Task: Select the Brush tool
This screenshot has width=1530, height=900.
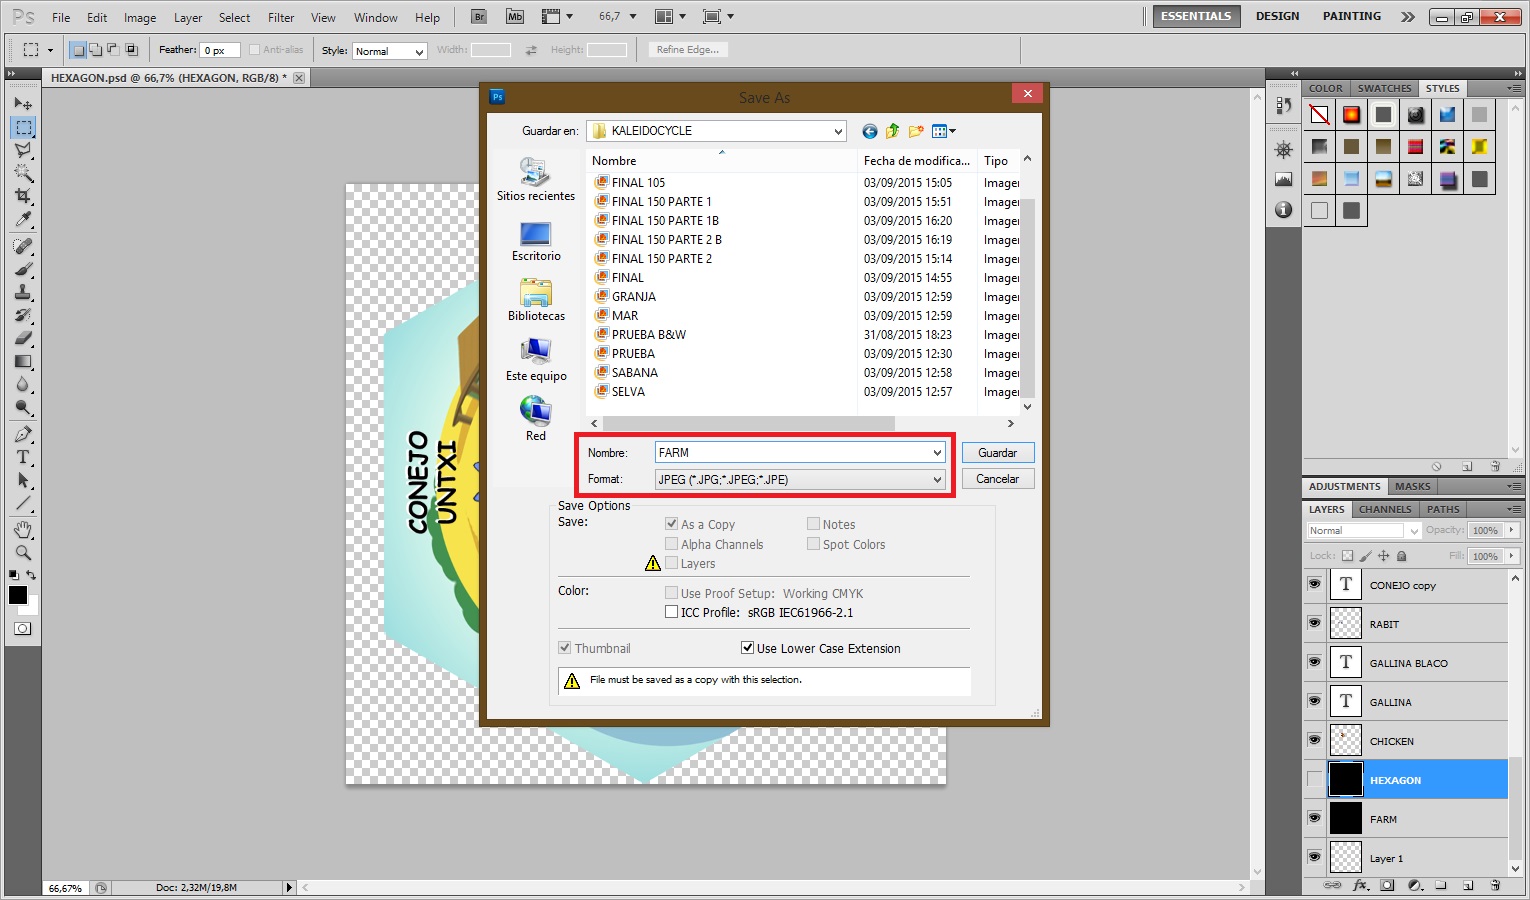Action: pyautogui.click(x=23, y=269)
